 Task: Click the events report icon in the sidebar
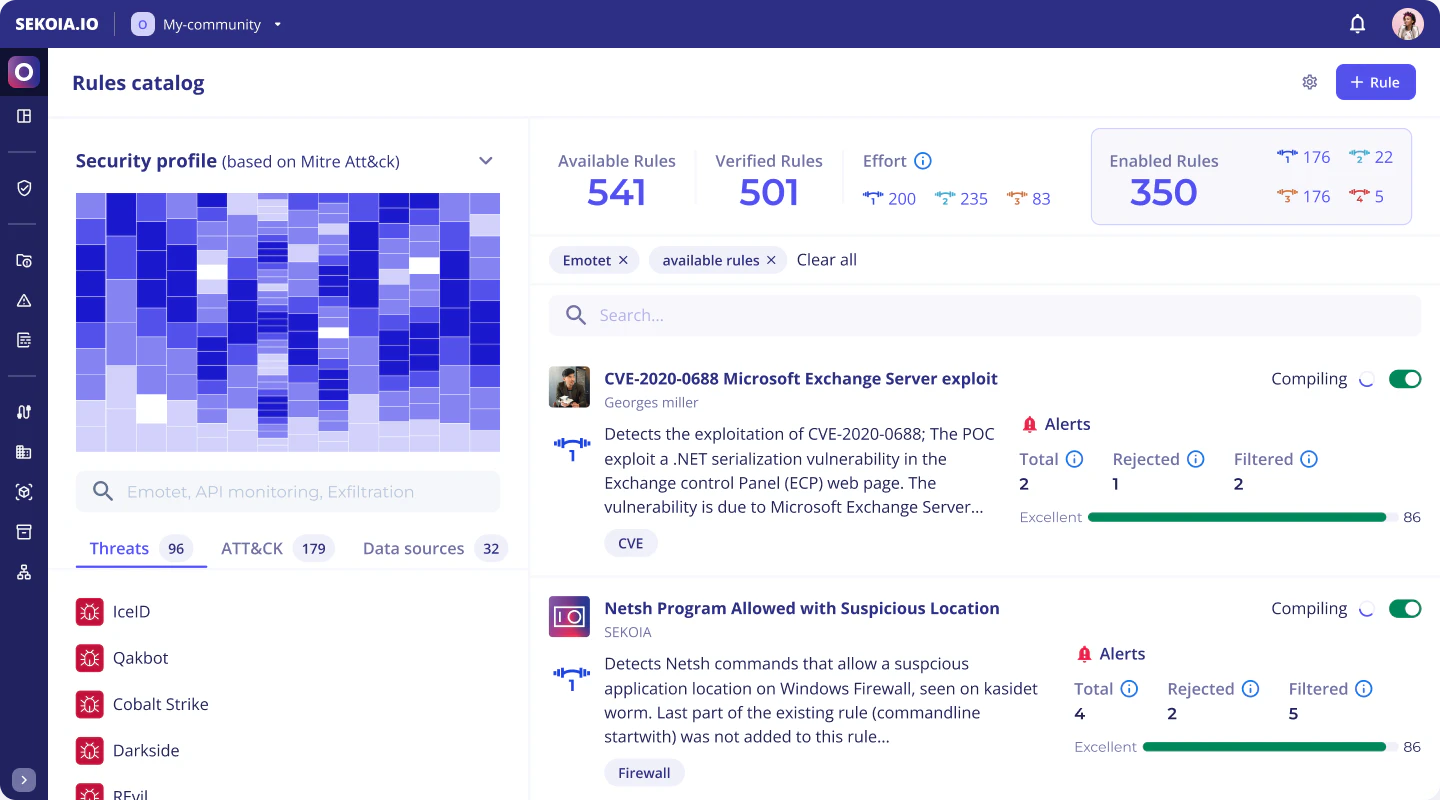[24, 339]
